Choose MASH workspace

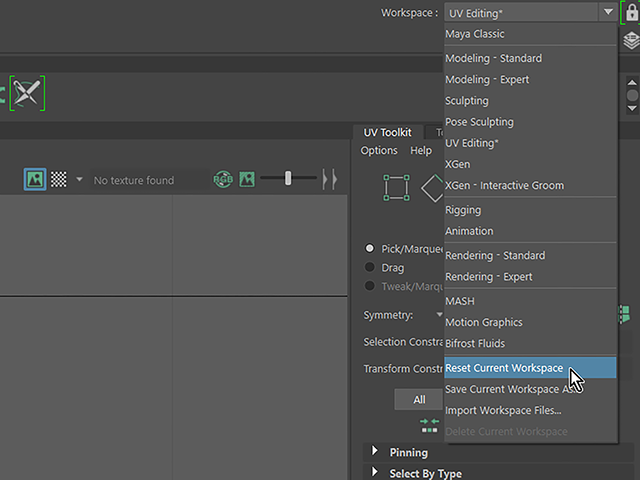tap(530, 301)
